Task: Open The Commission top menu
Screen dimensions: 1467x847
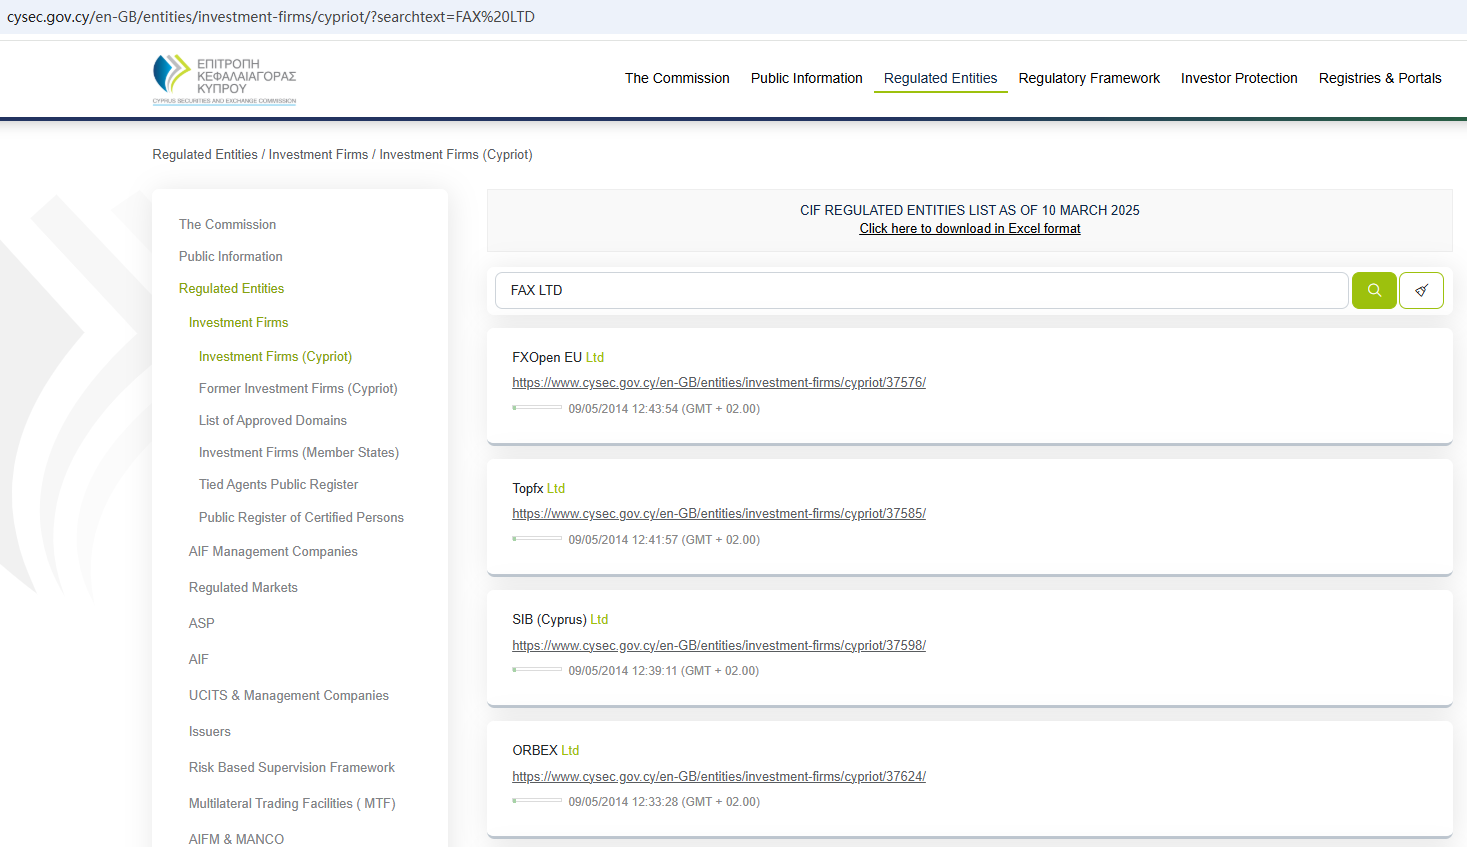Action: pos(677,78)
